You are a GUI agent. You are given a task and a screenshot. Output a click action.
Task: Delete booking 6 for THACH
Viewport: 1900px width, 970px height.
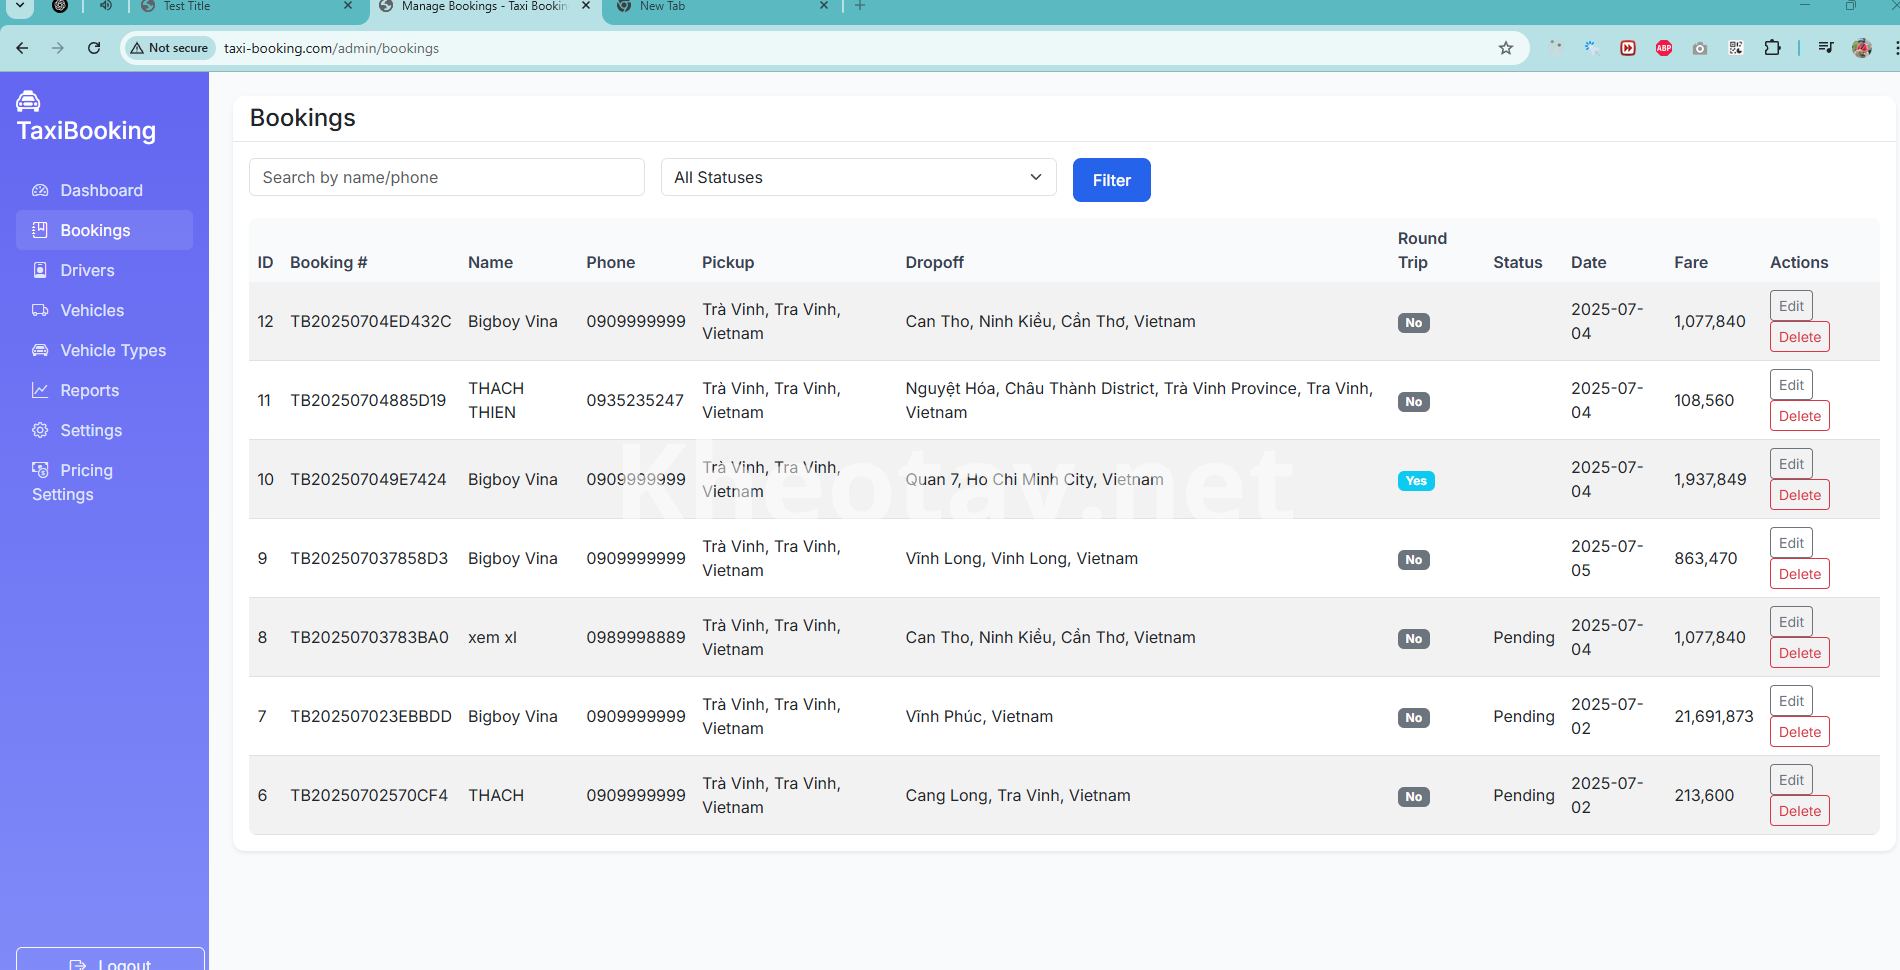[x=1799, y=811]
